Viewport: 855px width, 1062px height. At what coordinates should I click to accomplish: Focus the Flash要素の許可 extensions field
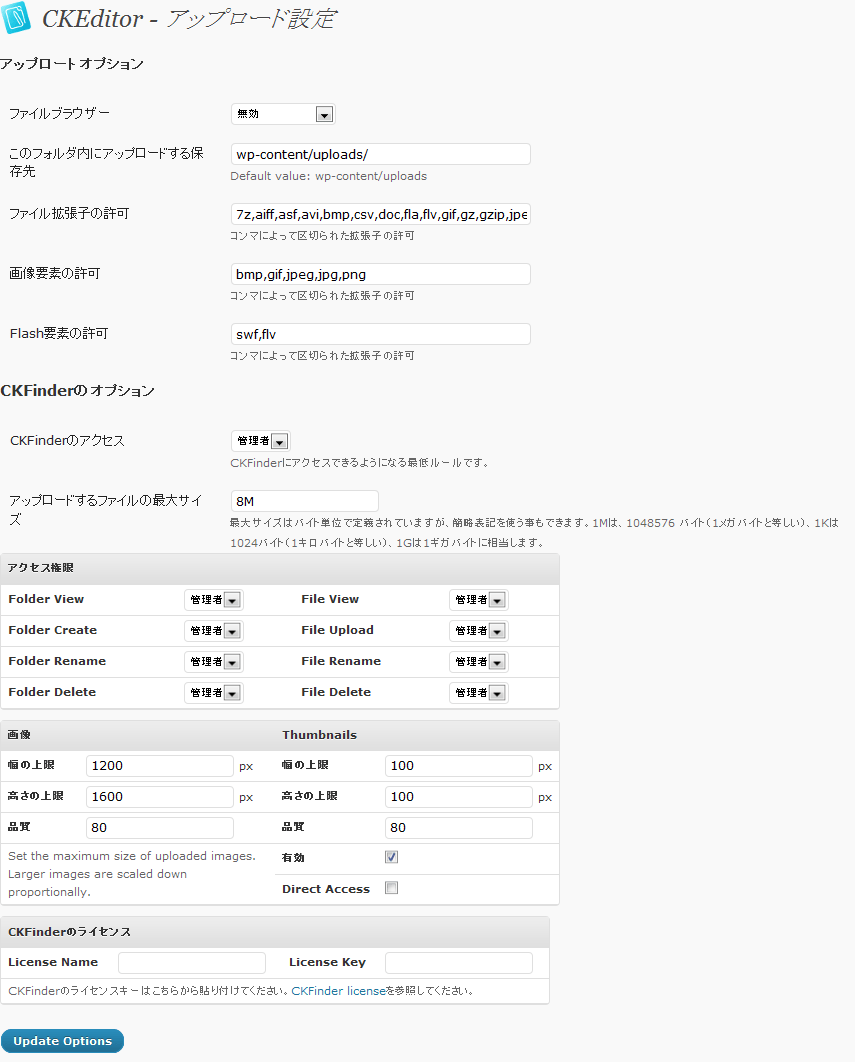pyautogui.click(x=381, y=334)
